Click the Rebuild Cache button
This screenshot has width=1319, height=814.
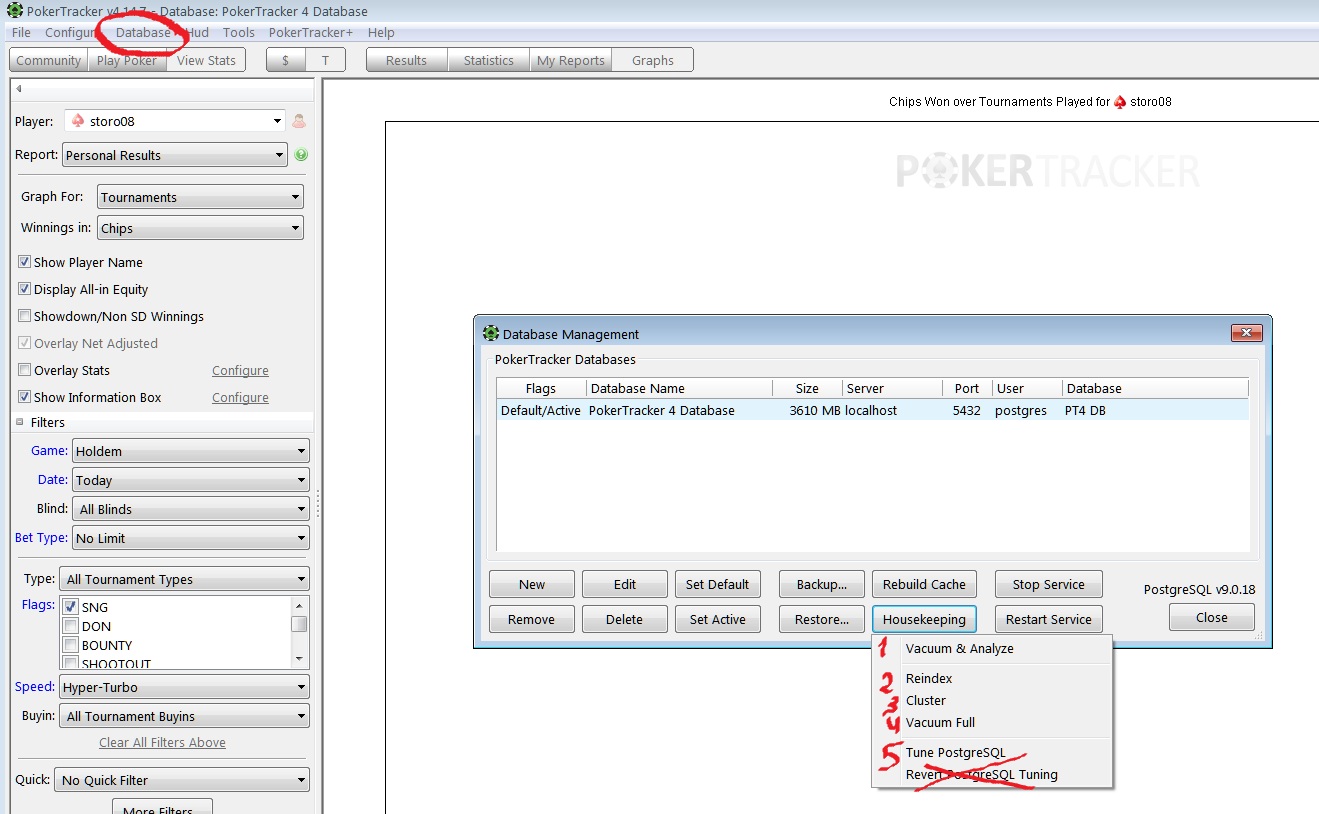(x=924, y=584)
